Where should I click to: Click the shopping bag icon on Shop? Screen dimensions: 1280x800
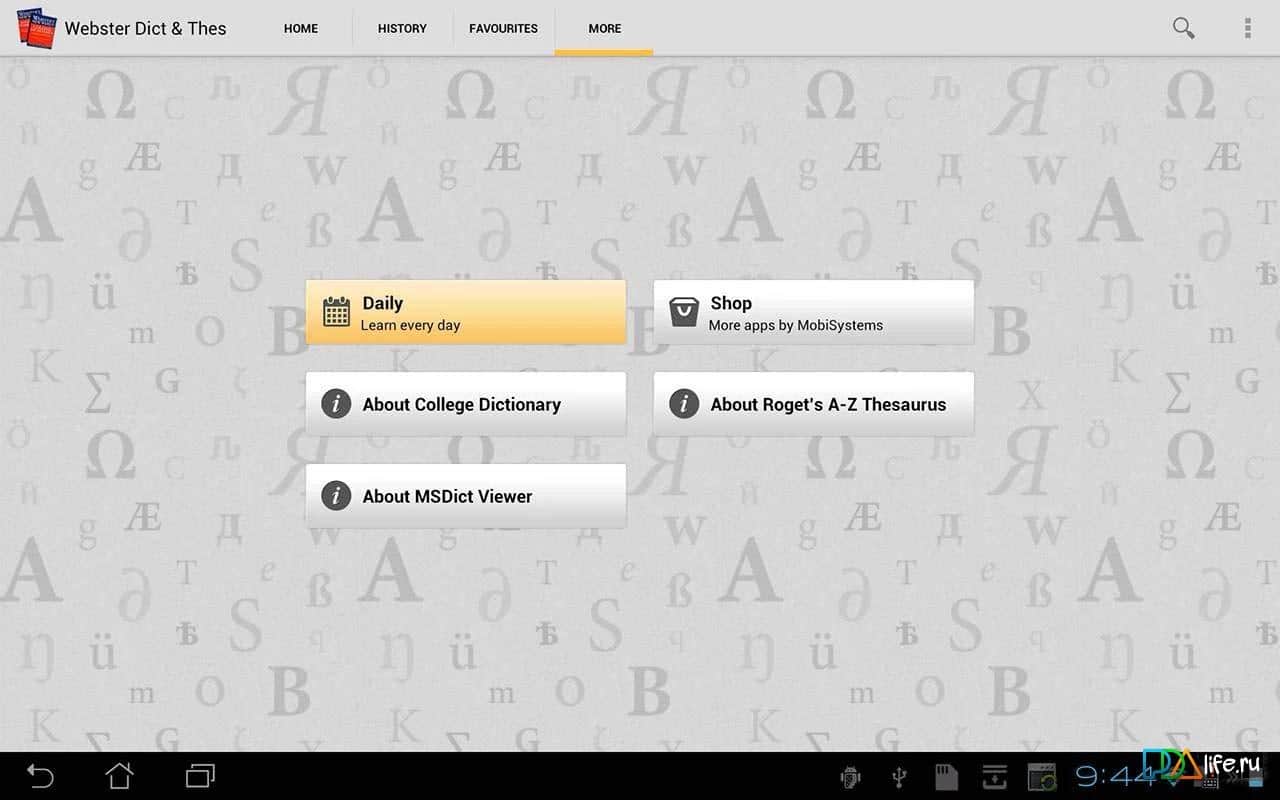pyautogui.click(x=684, y=312)
